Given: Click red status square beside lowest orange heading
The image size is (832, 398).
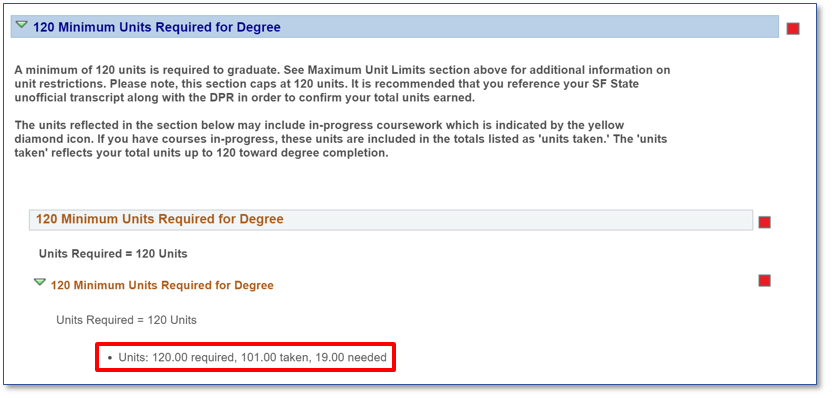Looking at the screenshot, I should click(764, 280).
